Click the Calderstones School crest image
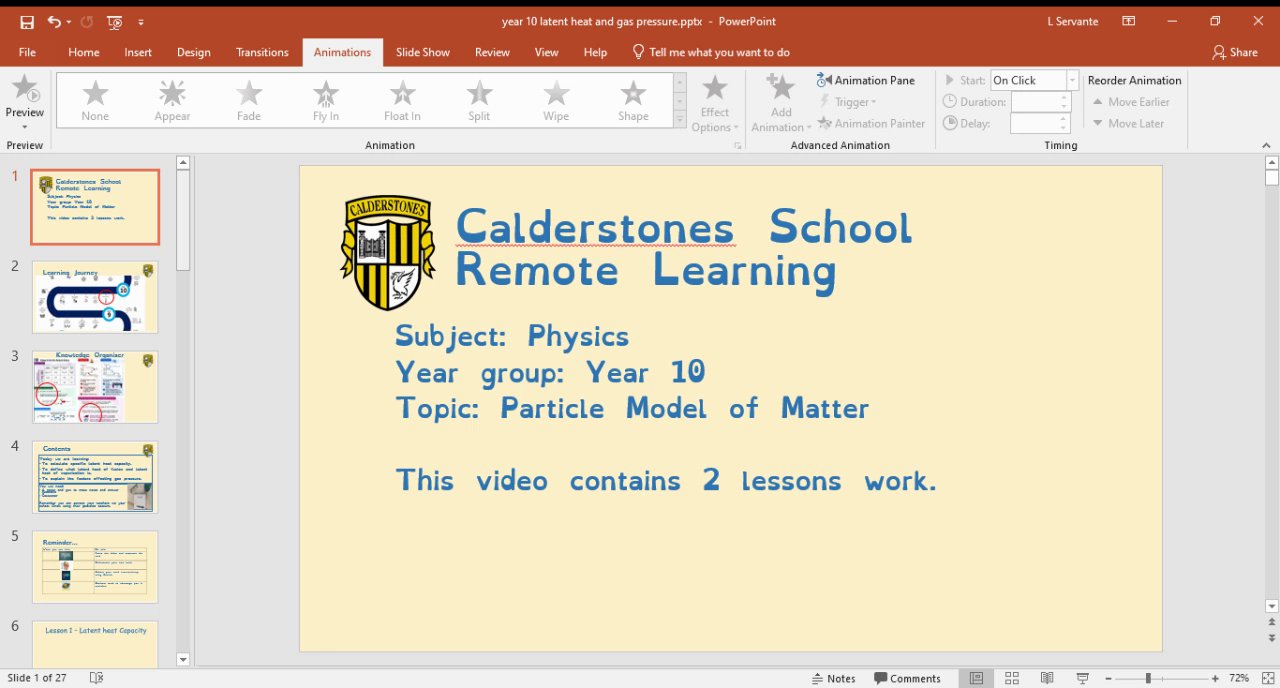Viewport: 1280px width, 688px height. tap(387, 253)
